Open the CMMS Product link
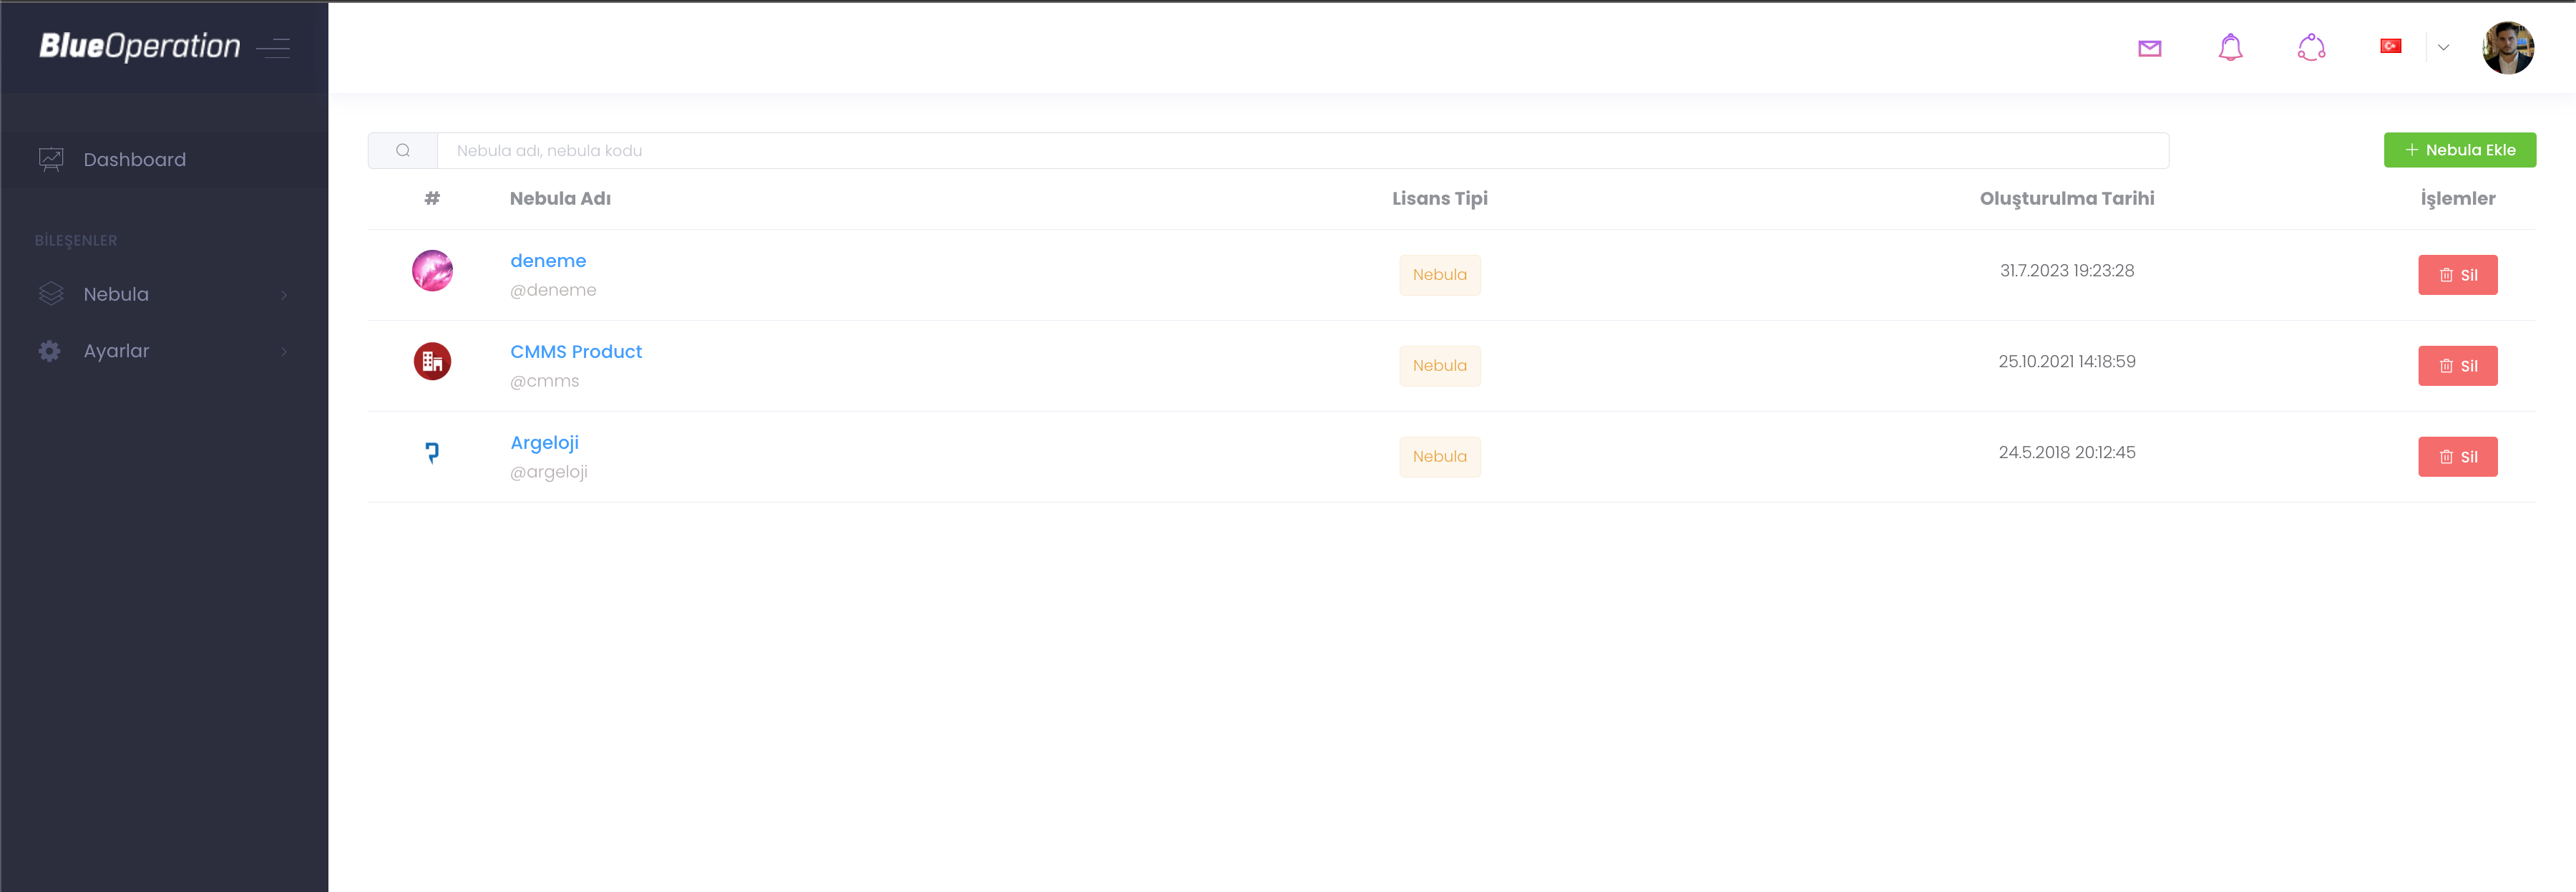This screenshot has width=2576, height=892. [576, 352]
